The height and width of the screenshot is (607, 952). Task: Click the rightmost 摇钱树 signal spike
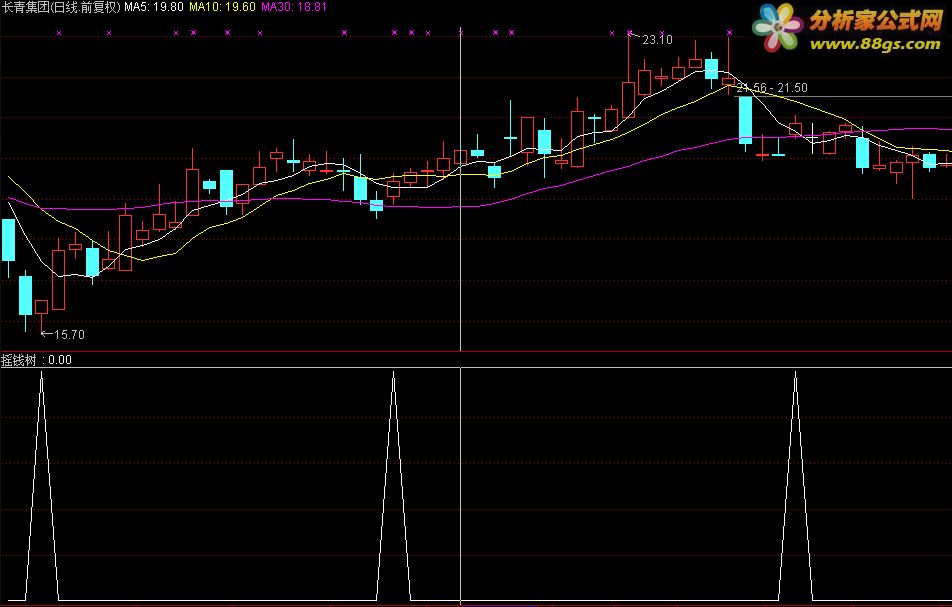(x=795, y=486)
